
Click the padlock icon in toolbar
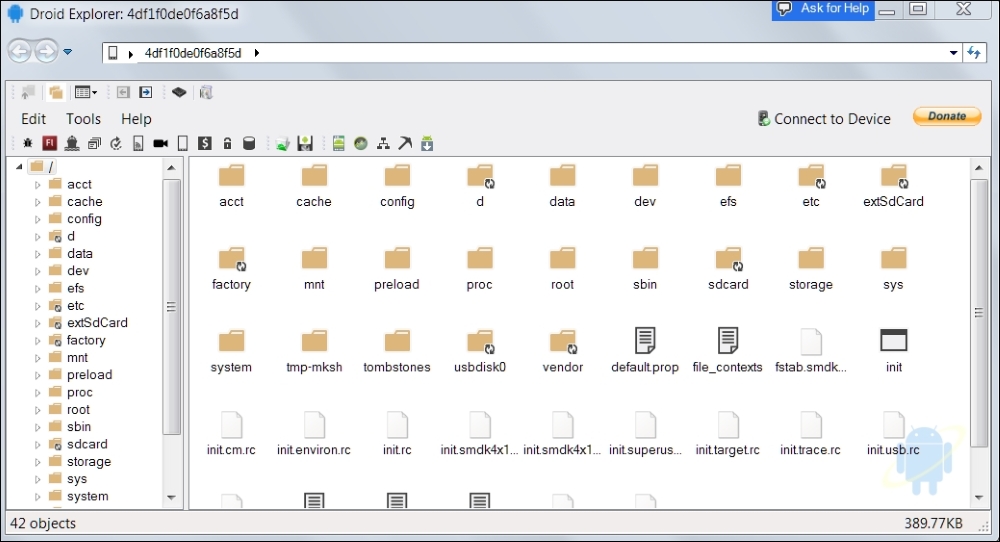[227, 143]
